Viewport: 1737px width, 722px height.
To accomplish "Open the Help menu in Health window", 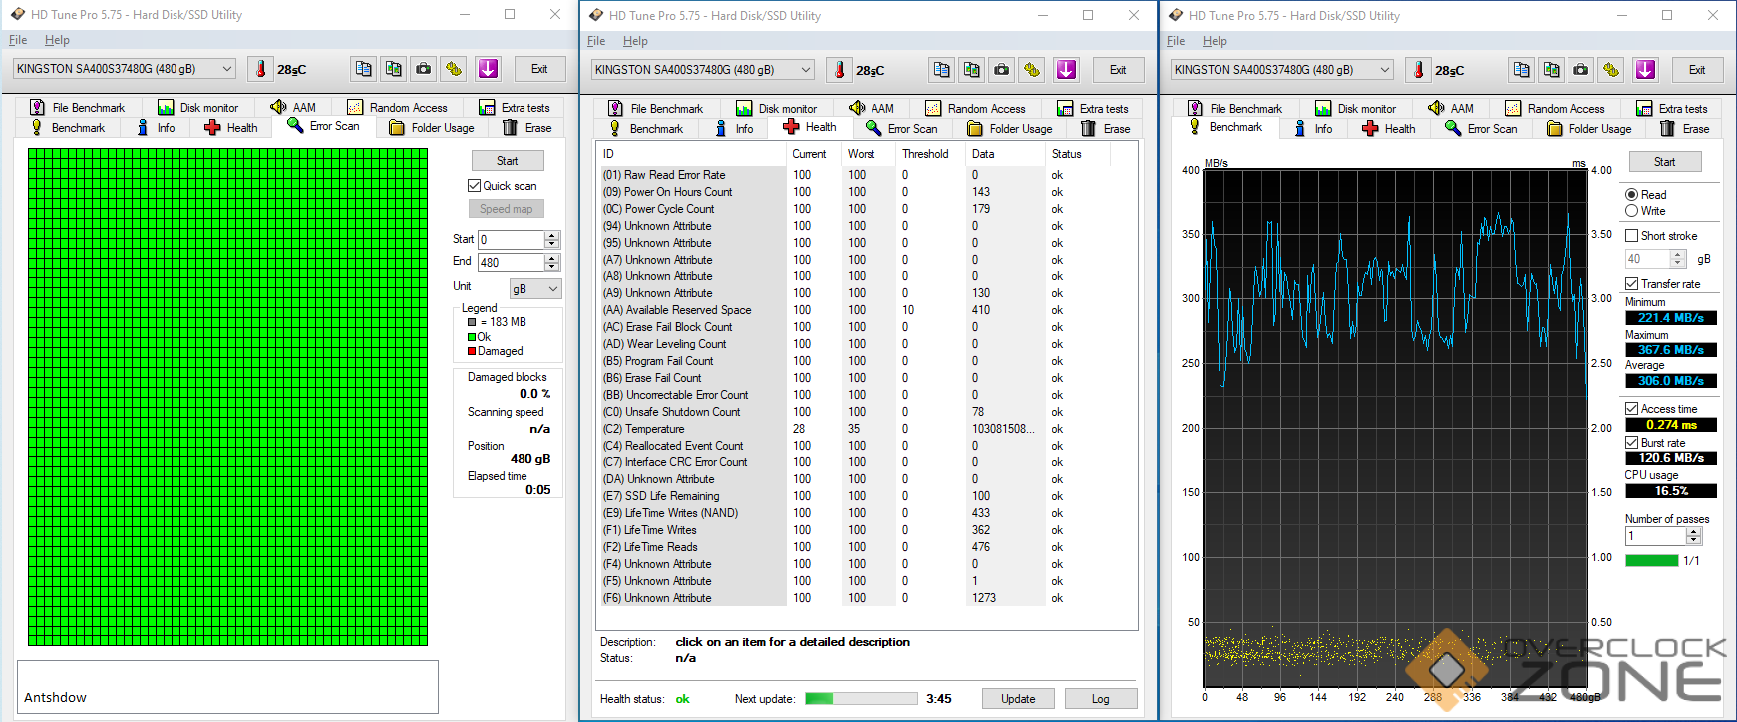I will click(635, 41).
